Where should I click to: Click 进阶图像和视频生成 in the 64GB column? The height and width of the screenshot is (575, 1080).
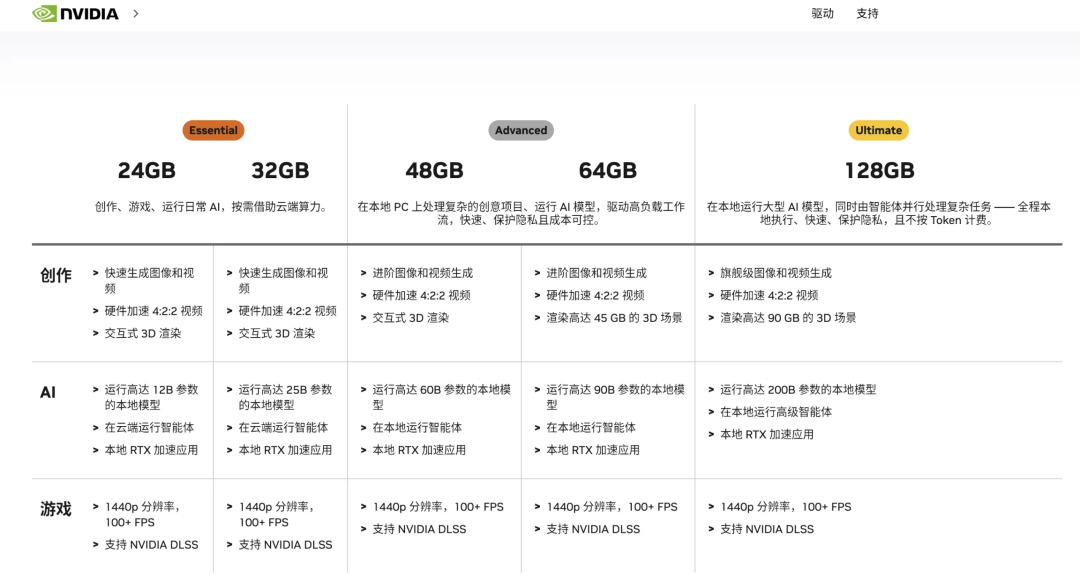click(x=596, y=273)
